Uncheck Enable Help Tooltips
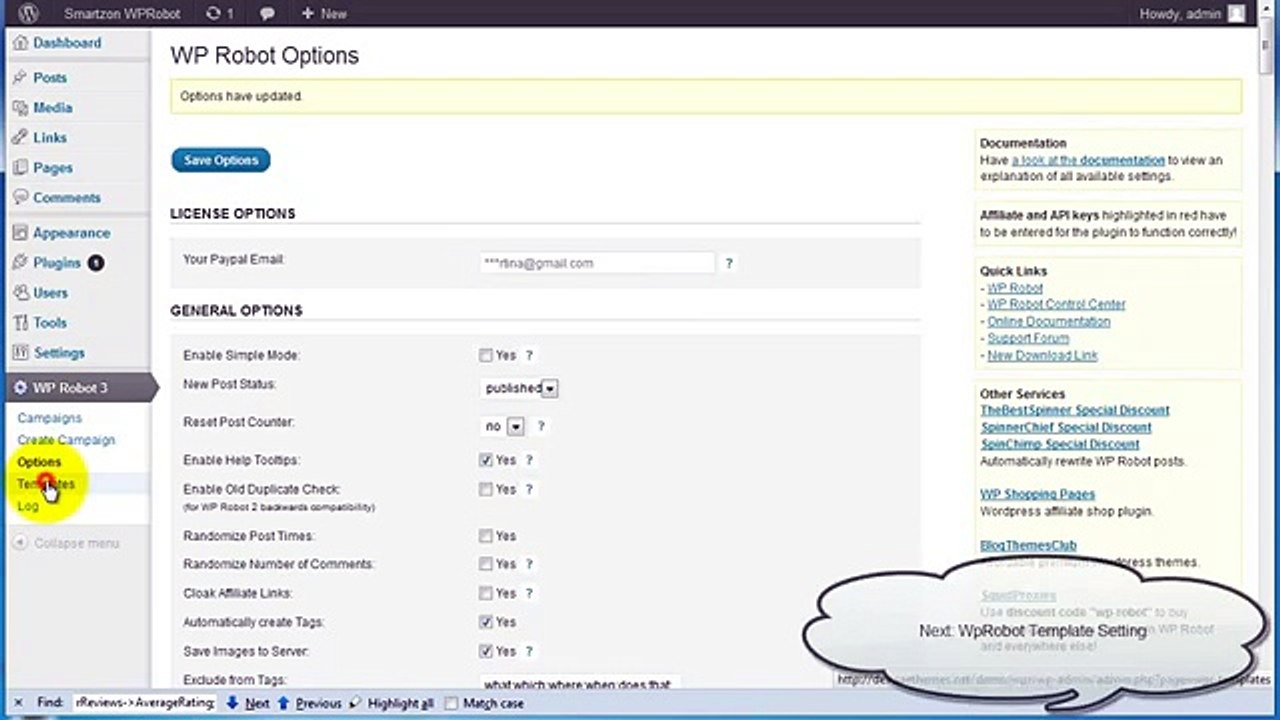The width and height of the screenshot is (1280, 720). coord(486,460)
